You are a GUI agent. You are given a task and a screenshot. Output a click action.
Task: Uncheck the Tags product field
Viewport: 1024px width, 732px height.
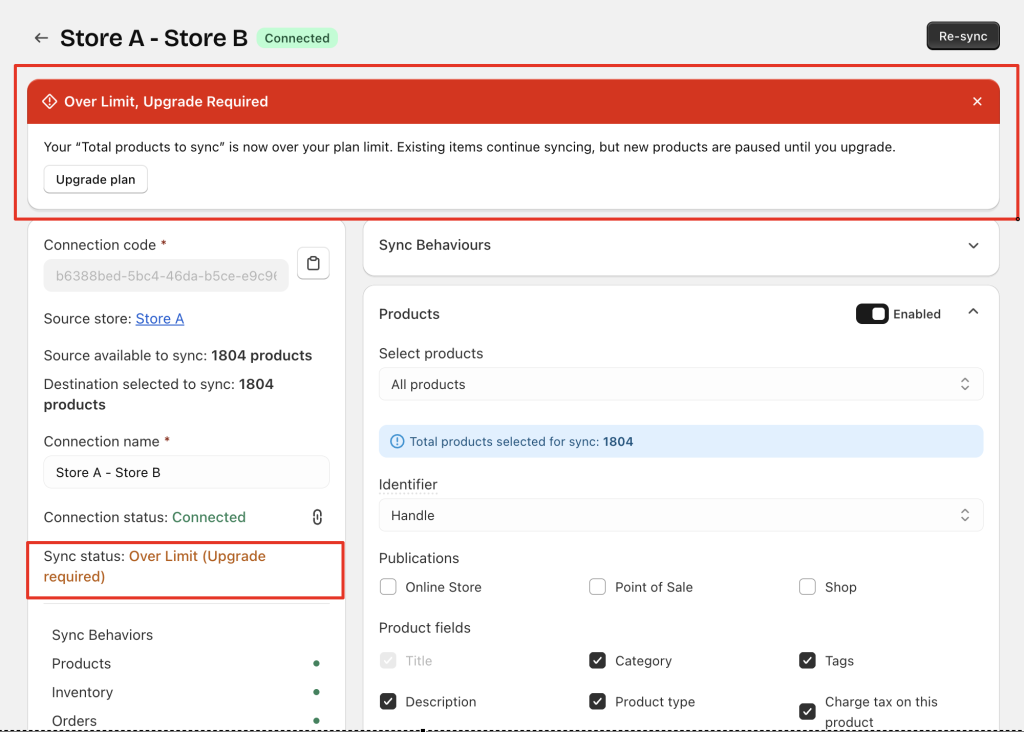(807, 661)
